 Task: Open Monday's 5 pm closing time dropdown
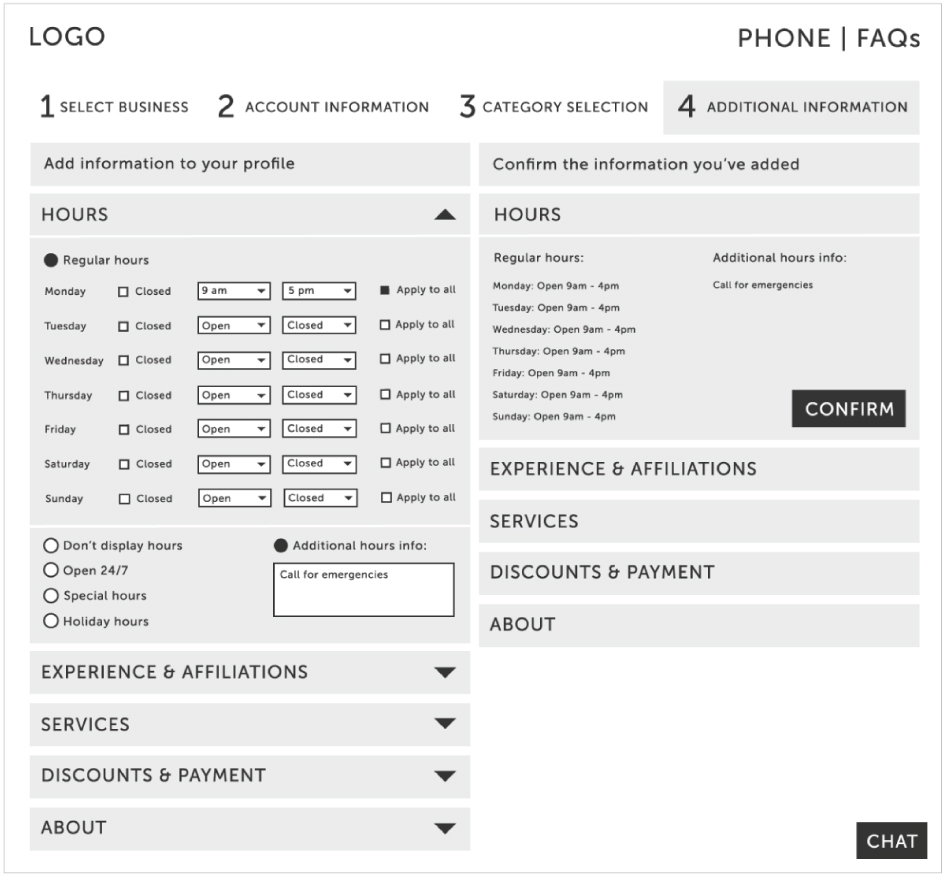[x=319, y=291]
